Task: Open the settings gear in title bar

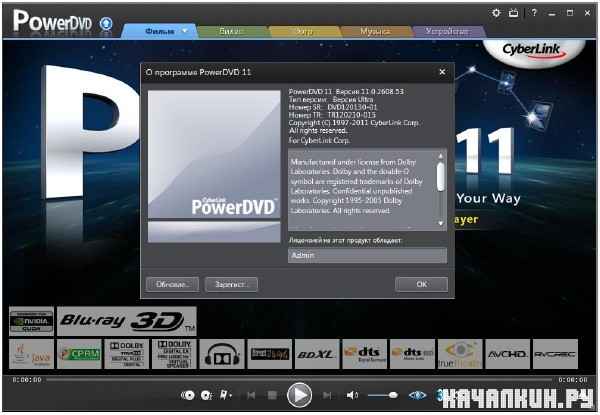Action: [x=496, y=13]
